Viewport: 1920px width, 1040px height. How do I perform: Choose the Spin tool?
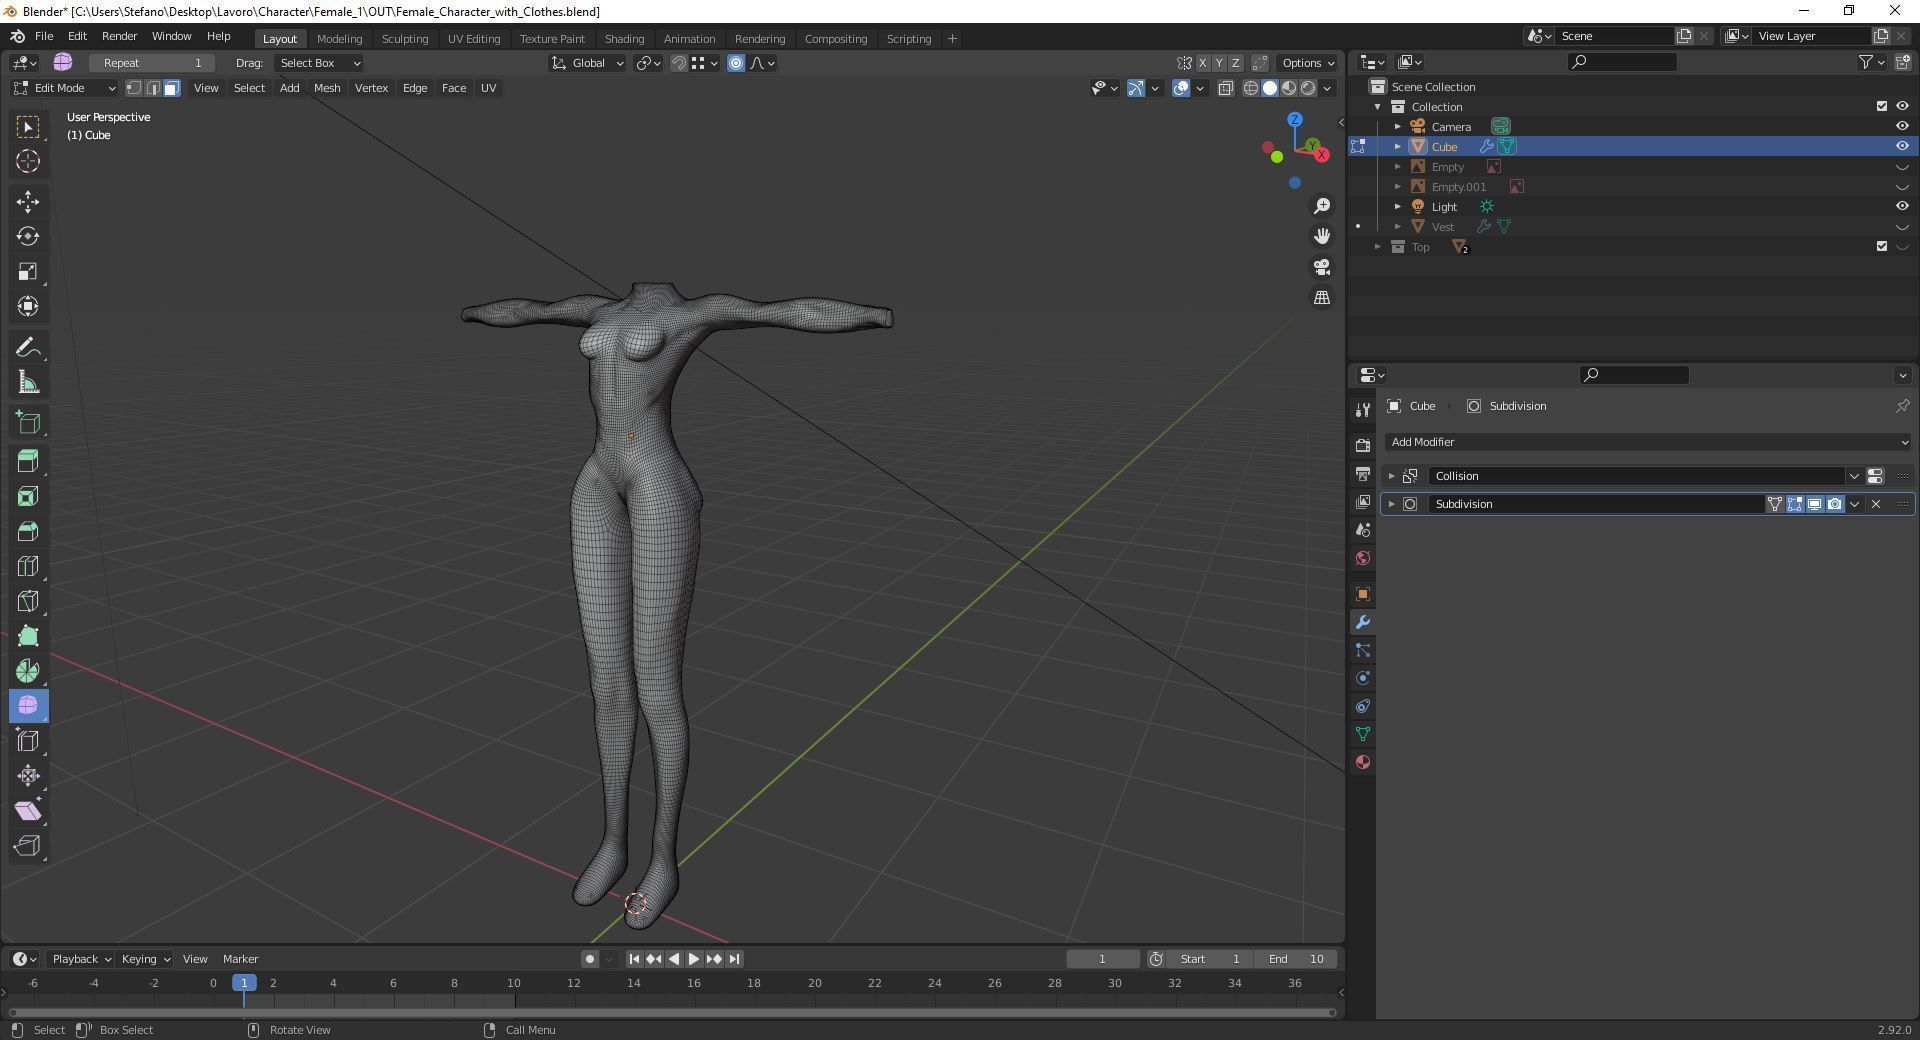pyautogui.click(x=28, y=671)
